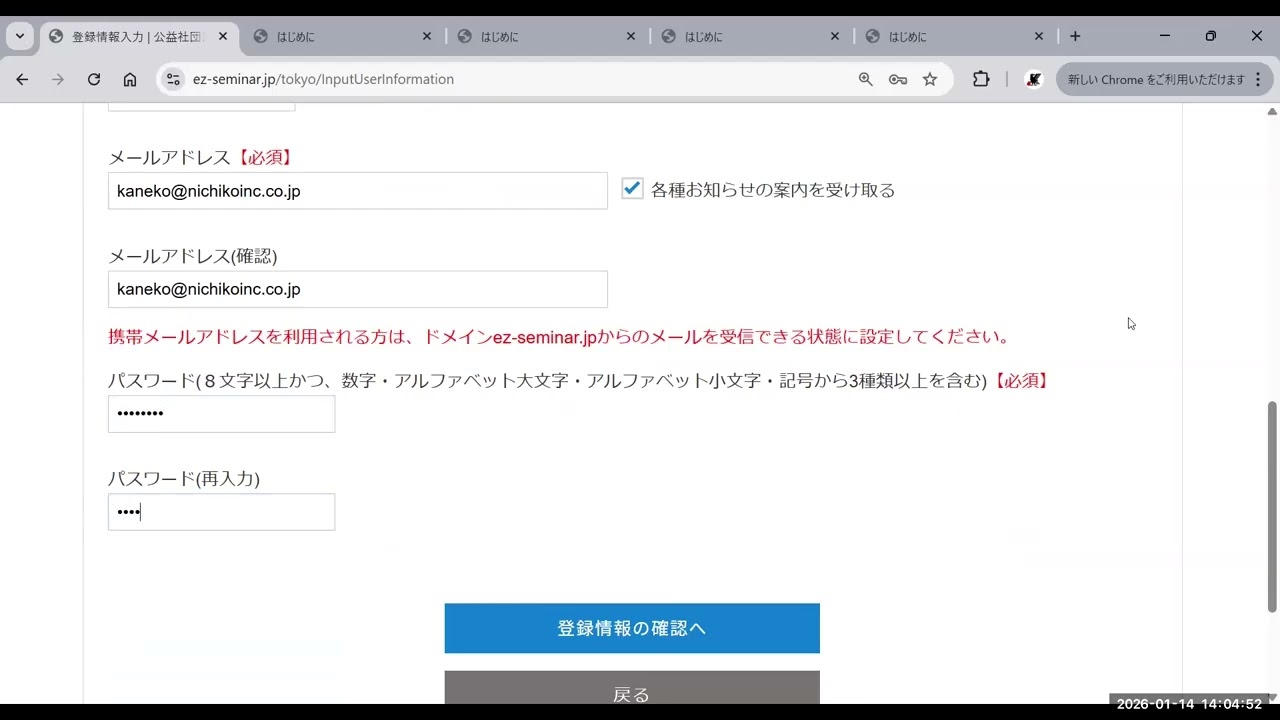The width and height of the screenshot is (1280, 720).
Task: Edit the メールアドレス(確認) confirmation field
Action: pyautogui.click(x=357, y=289)
